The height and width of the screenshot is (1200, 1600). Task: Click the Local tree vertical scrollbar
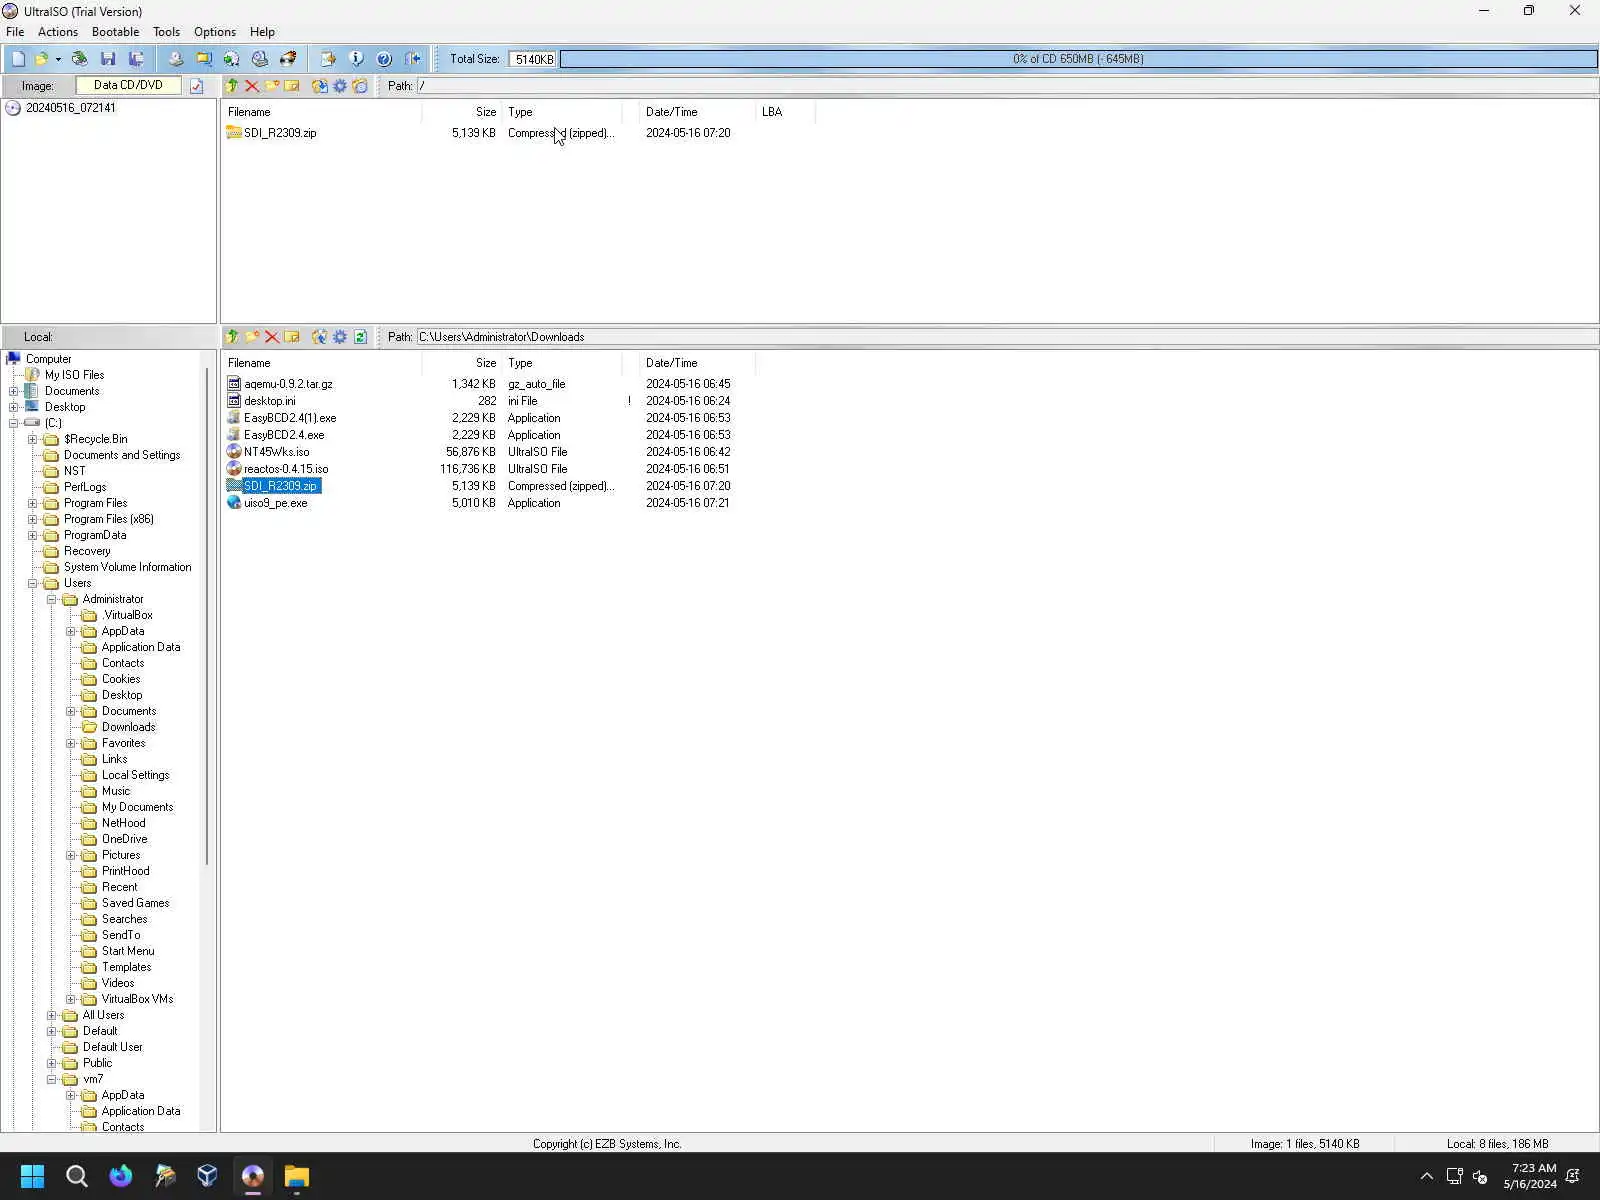[x=207, y=615]
